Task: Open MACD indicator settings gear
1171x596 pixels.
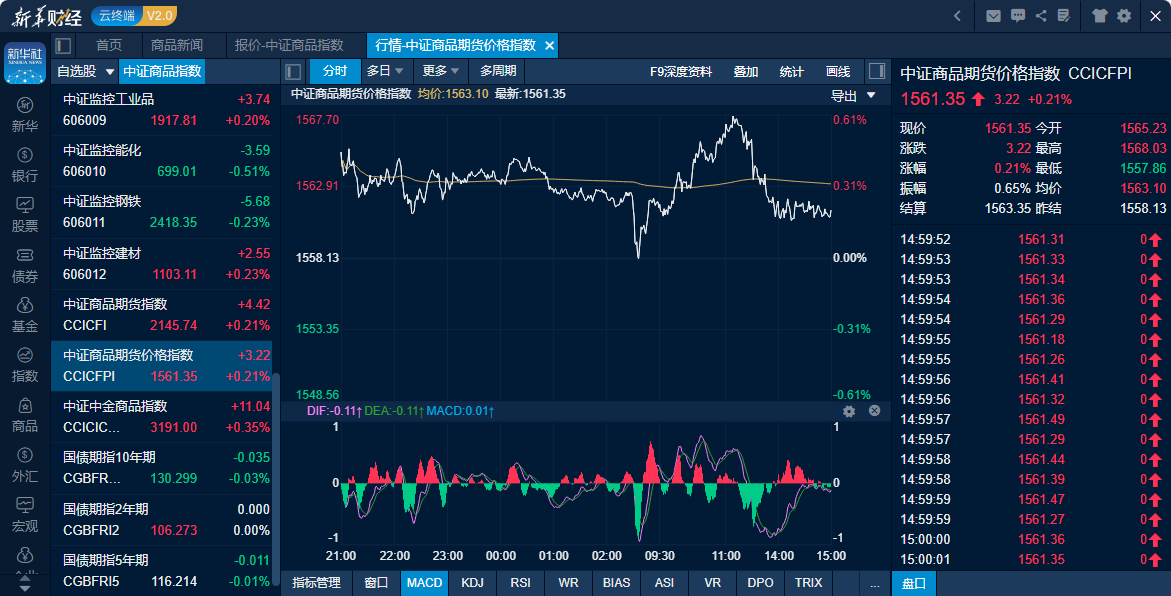Action: click(849, 411)
